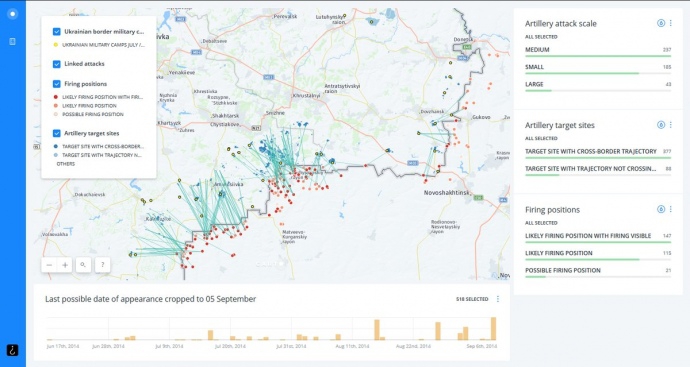Click the 518 SELECTED label
This screenshot has height=367, width=690.
(x=472, y=299)
